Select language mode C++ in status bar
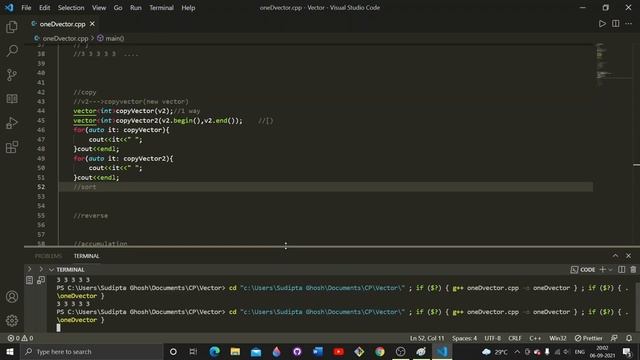 coord(535,338)
